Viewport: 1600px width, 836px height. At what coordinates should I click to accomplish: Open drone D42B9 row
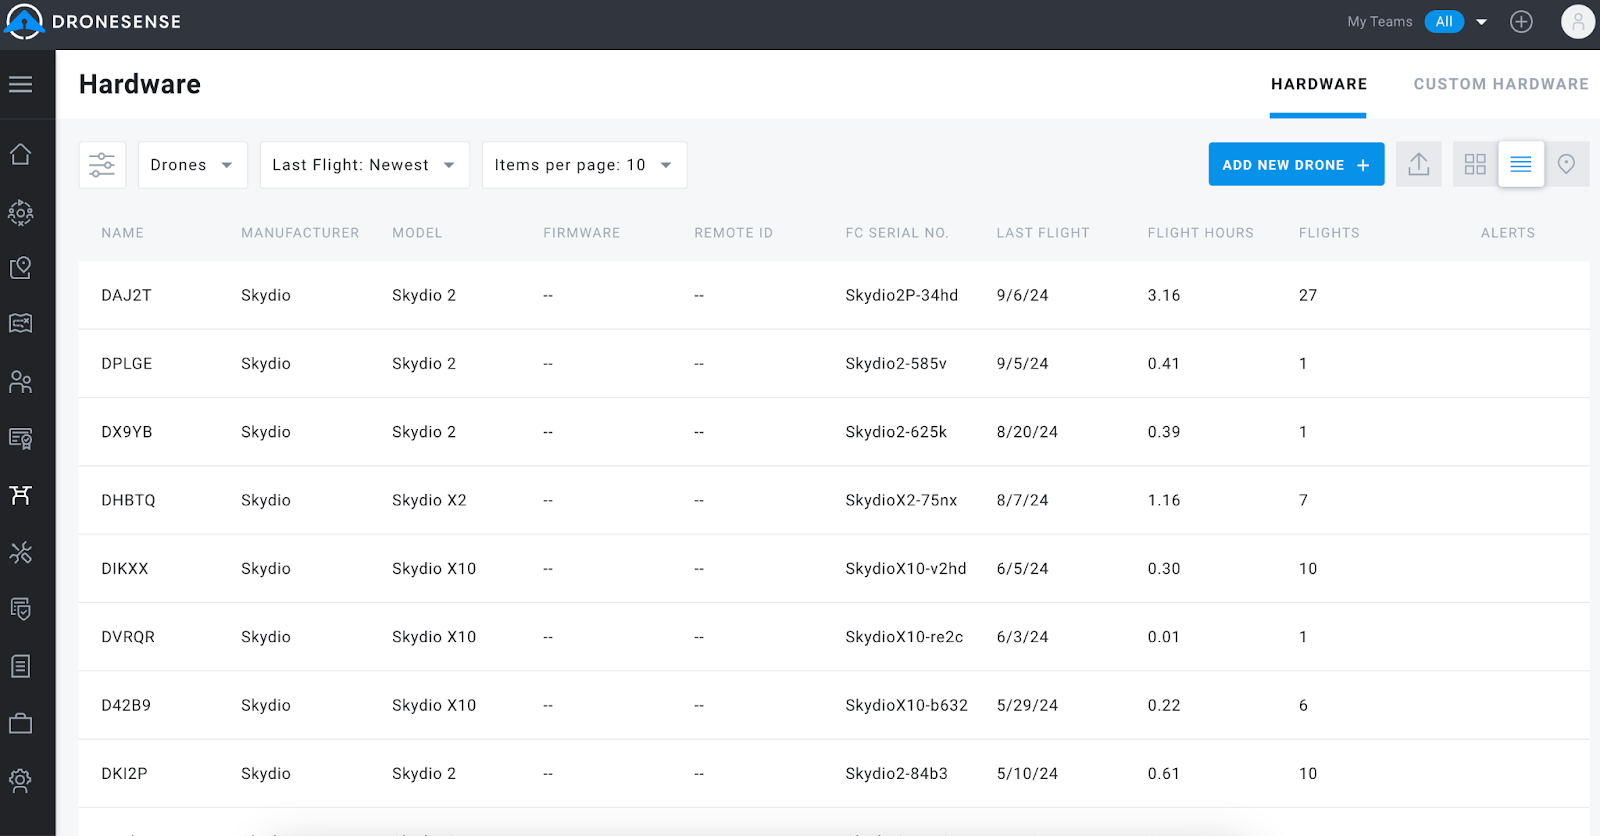click(x=834, y=705)
